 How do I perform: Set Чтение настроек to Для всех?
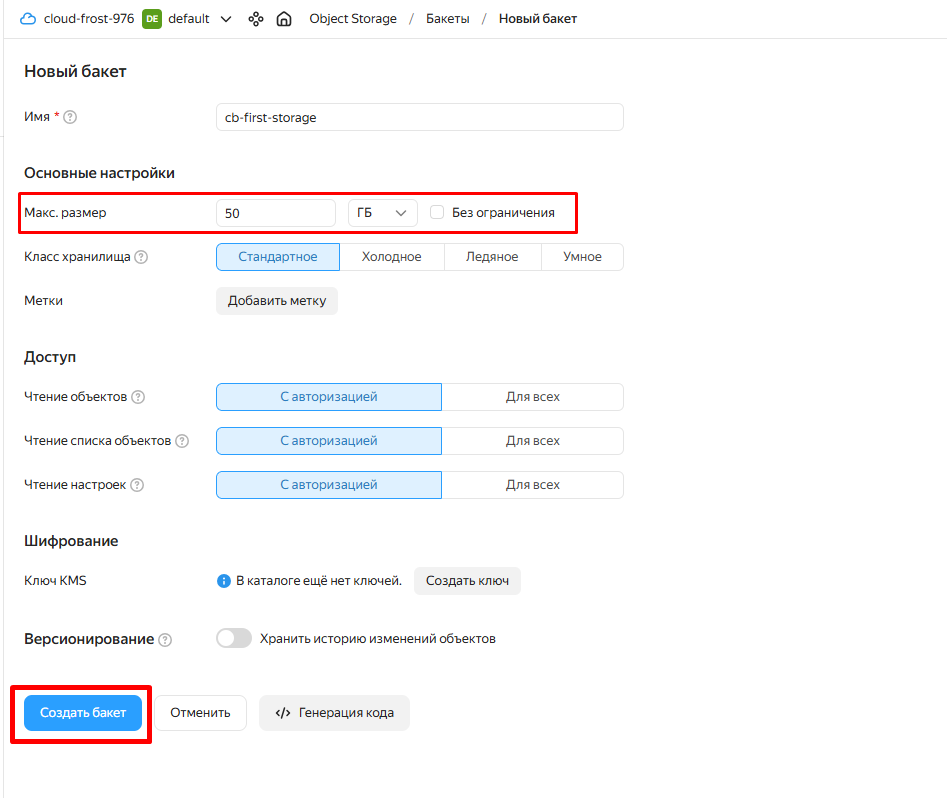tap(533, 485)
